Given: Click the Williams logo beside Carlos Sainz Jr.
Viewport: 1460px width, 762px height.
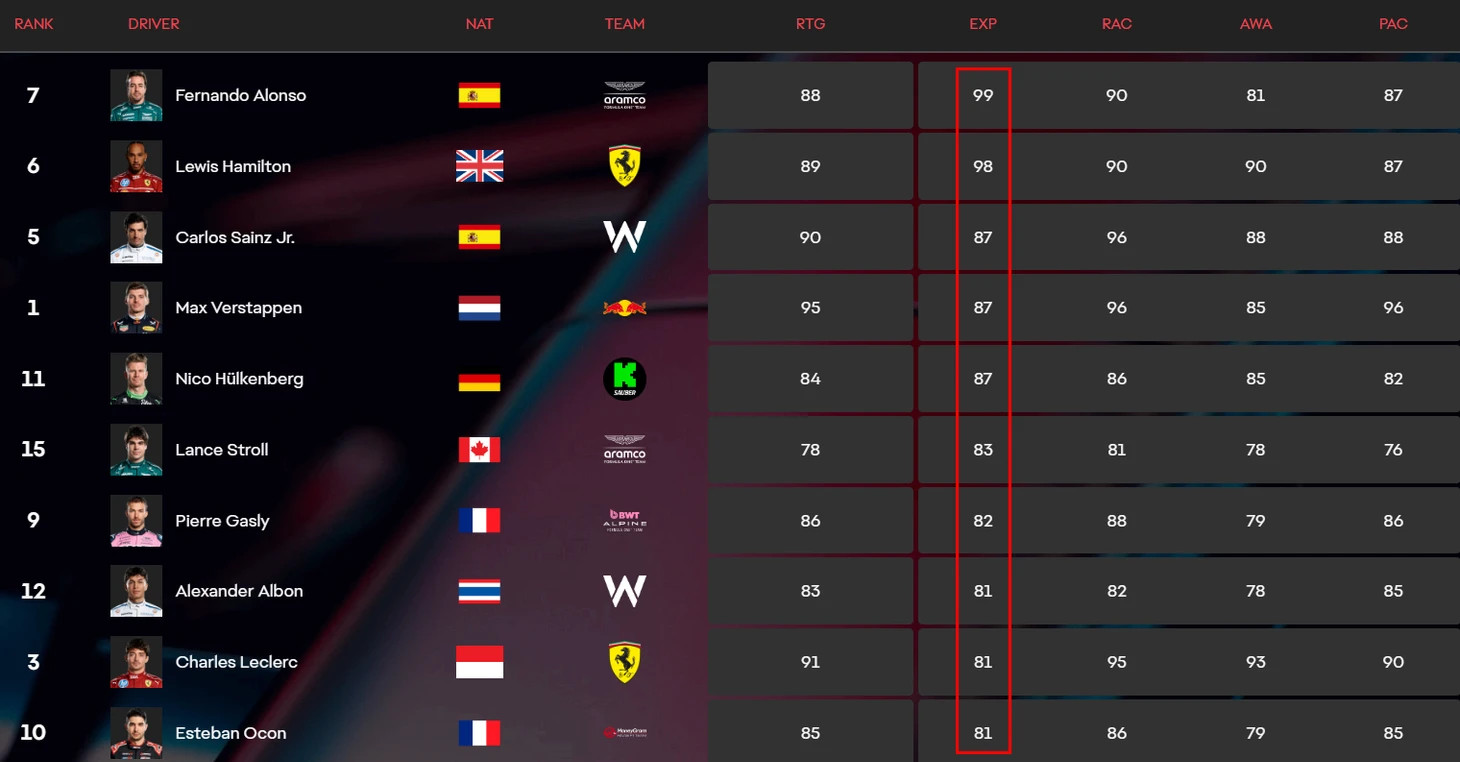Looking at the screenshot, I should [624, 237].
